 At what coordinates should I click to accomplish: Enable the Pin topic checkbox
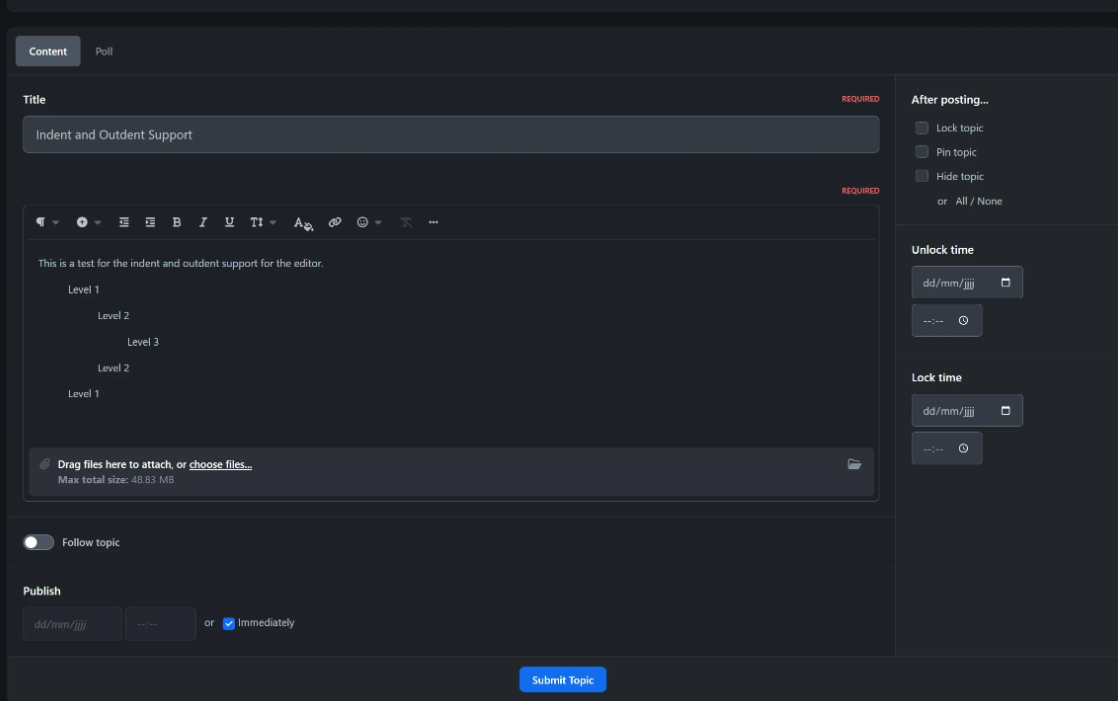pyautogui.click(x=922, y=152)
